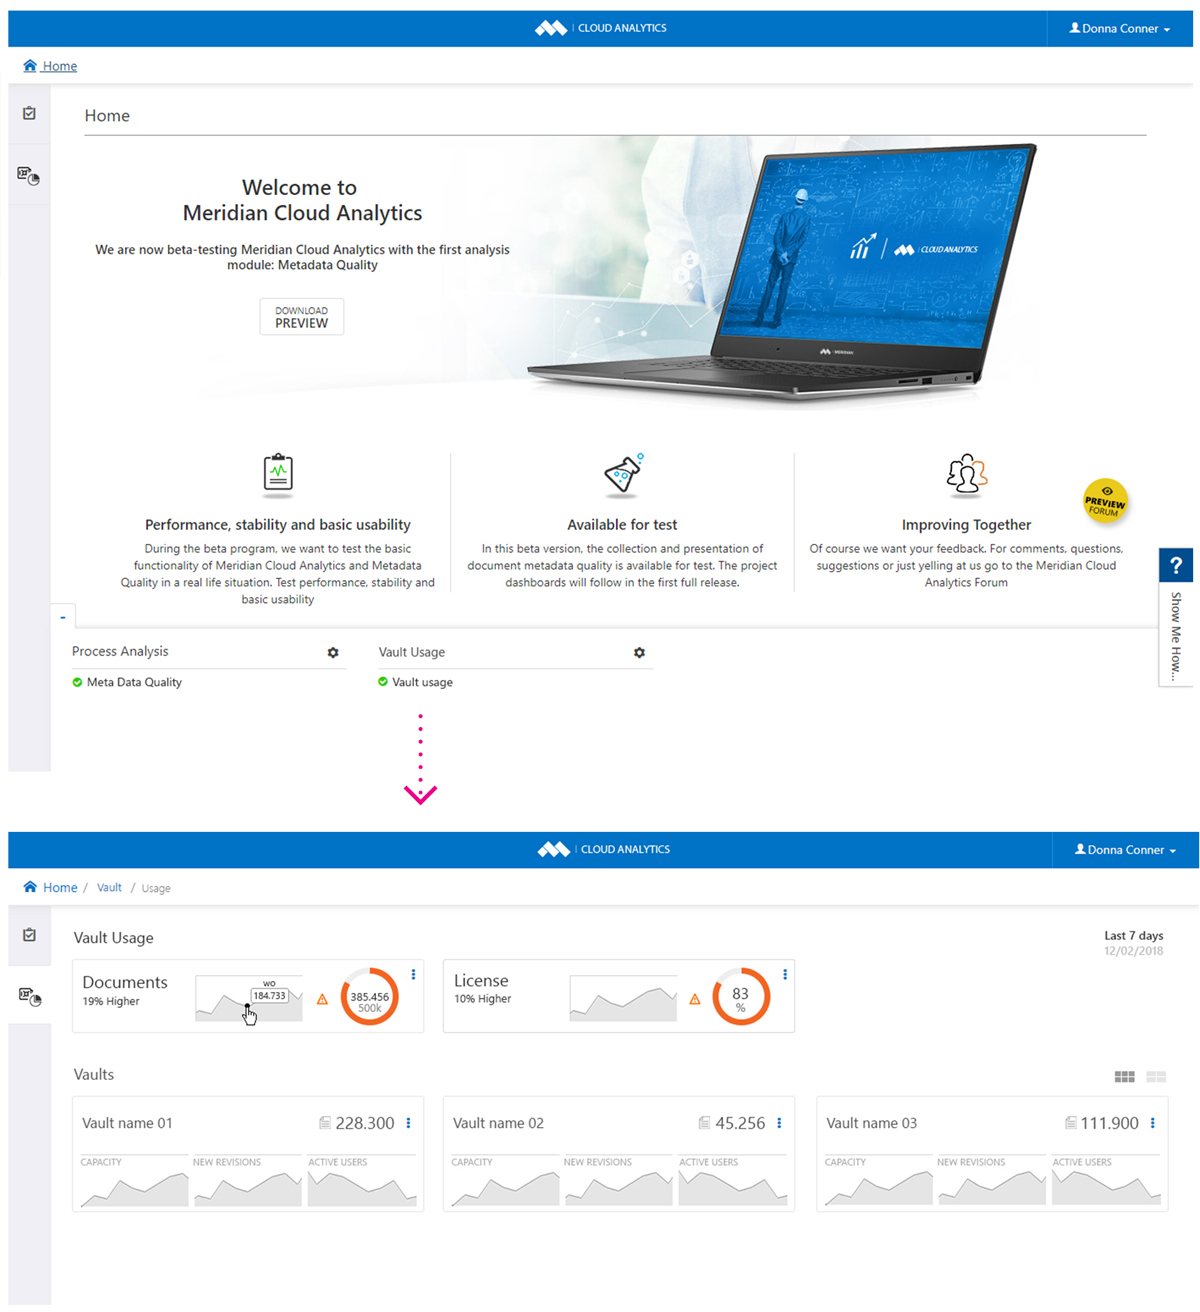Switch vaults to grid view
This screenshot has width=1200, height=1312.
[x=1125, y=1077]
